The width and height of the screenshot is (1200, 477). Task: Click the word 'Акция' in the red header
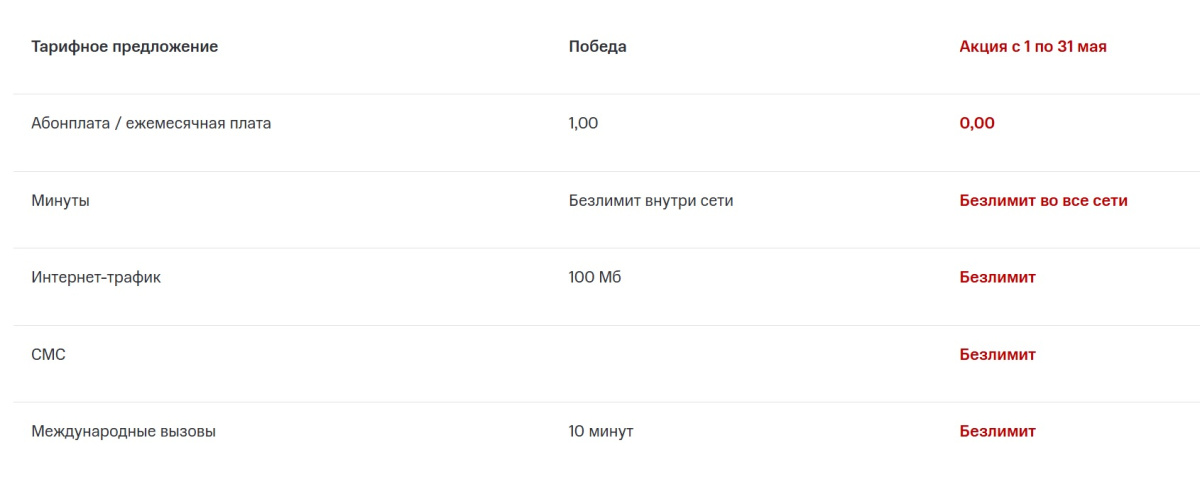pos(982,46)
